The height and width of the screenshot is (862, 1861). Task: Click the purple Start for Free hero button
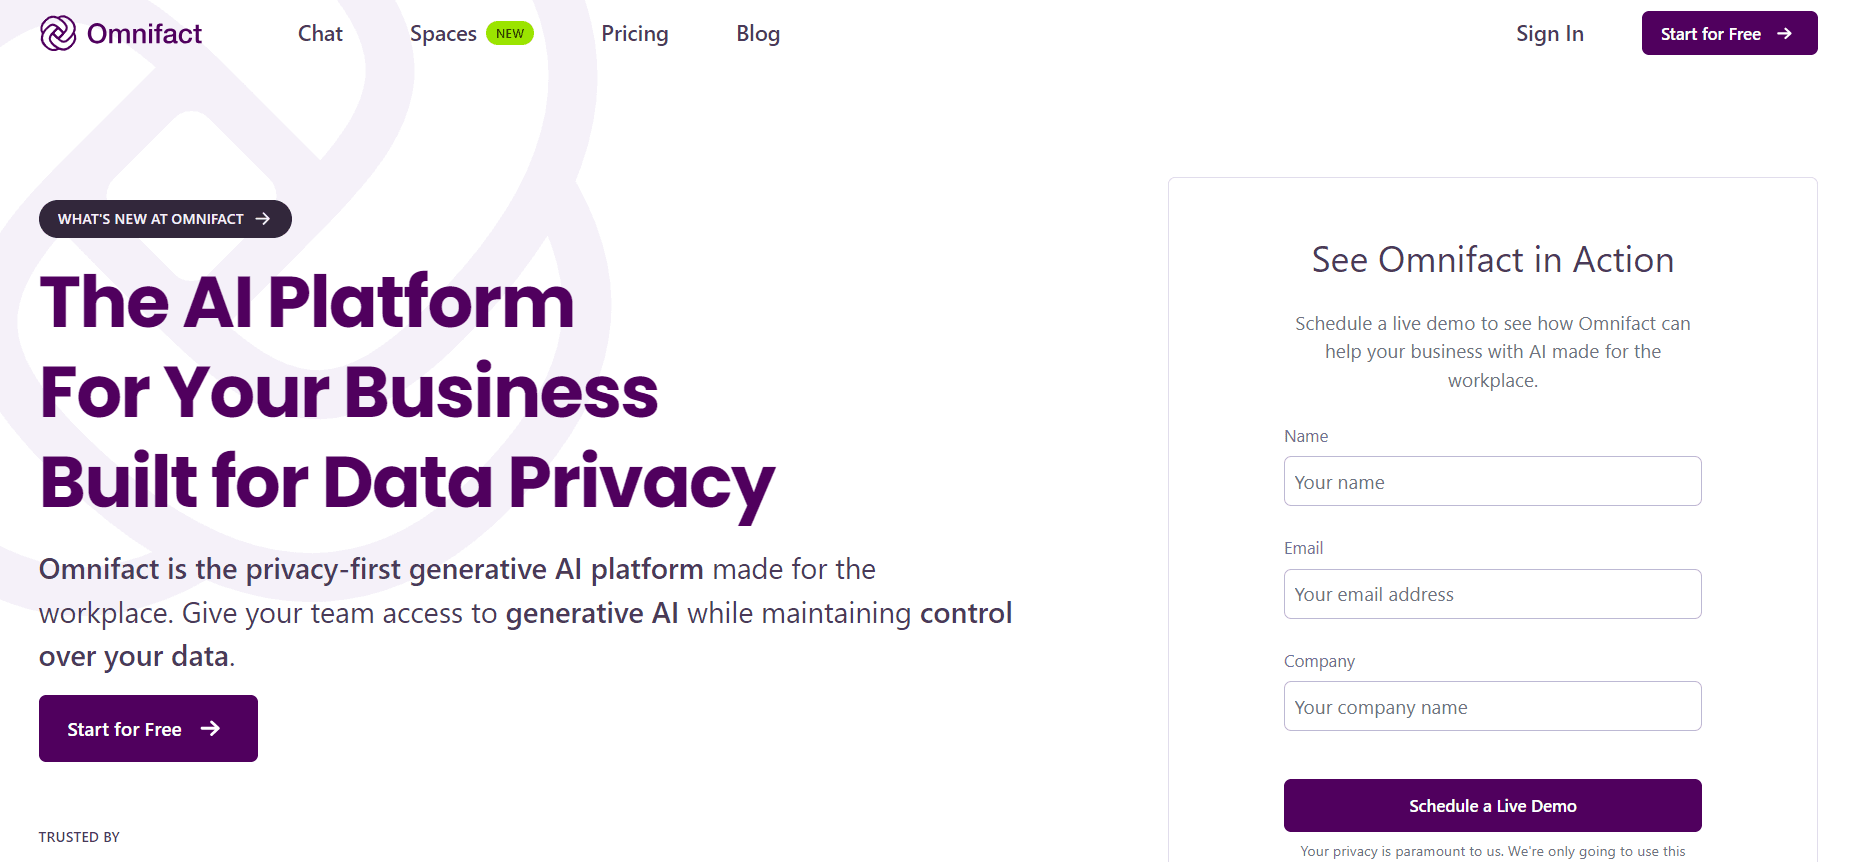point(147,728)
